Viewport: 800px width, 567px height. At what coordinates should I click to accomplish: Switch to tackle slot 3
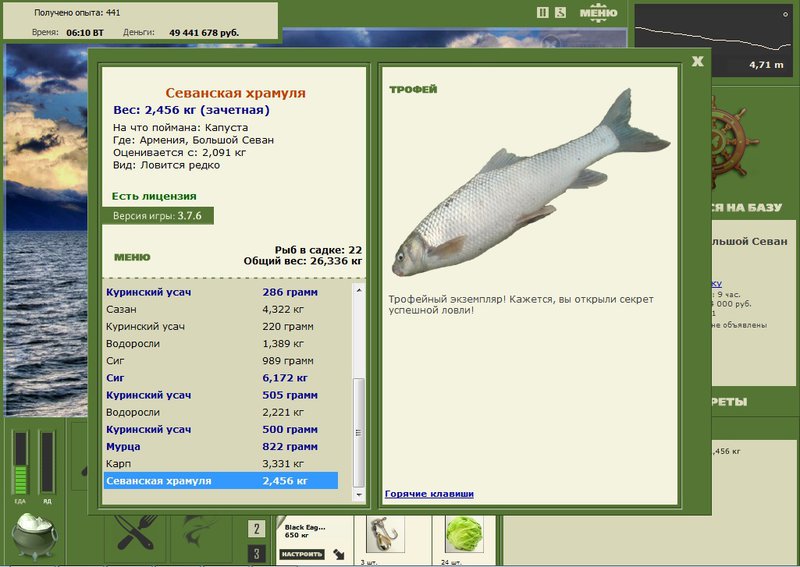pyautogui.click(x=257, y=554)
